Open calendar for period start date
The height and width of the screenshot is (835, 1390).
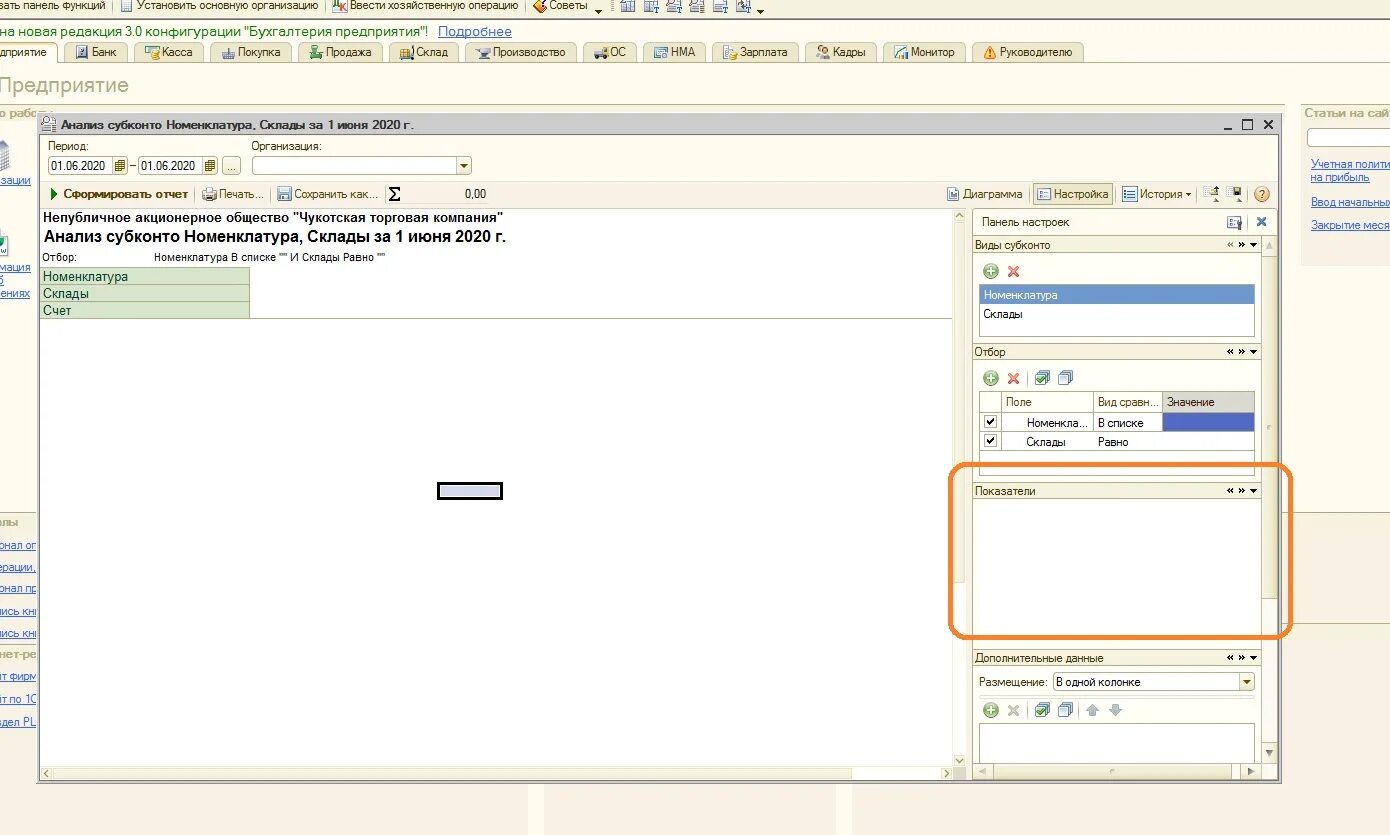point(120,166)
